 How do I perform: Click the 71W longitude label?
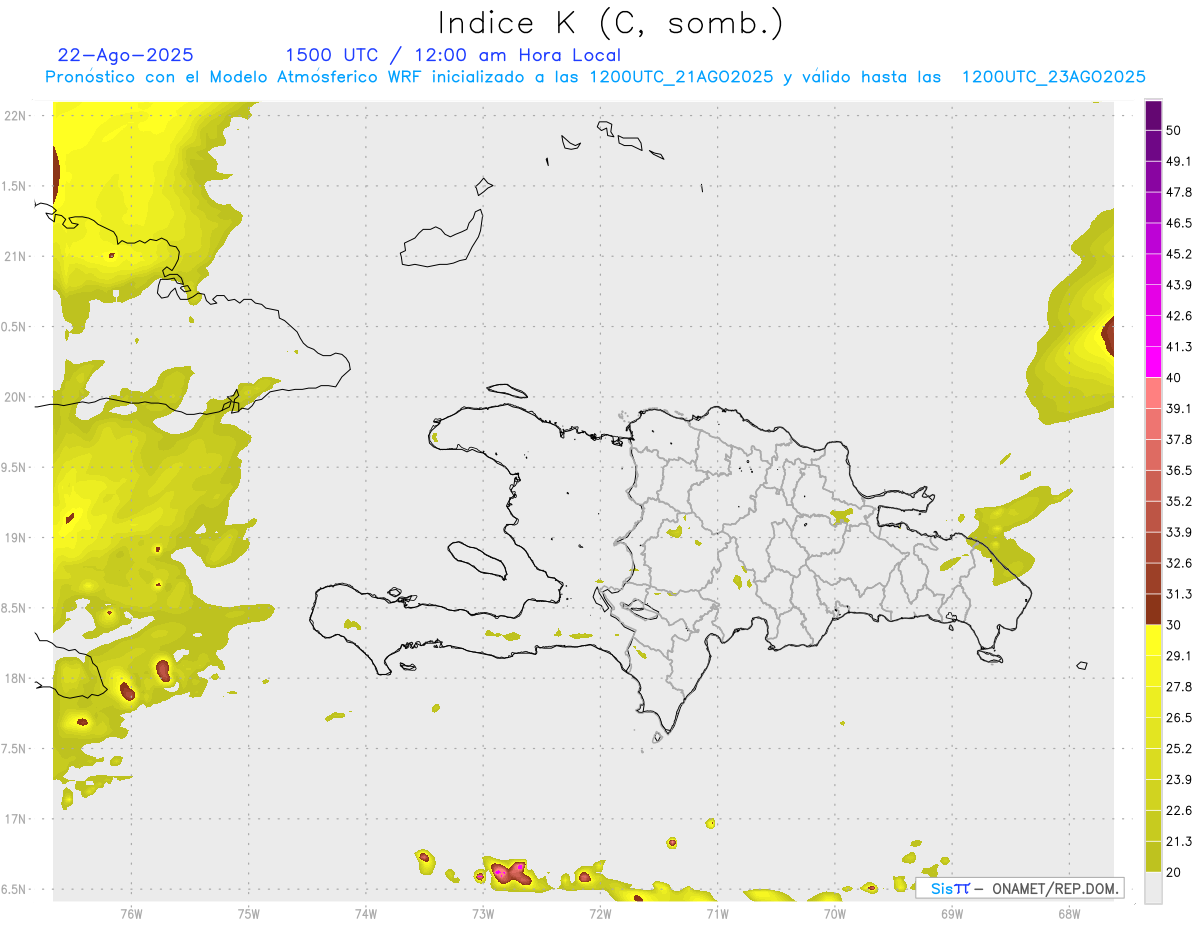[x=717, y=913]
